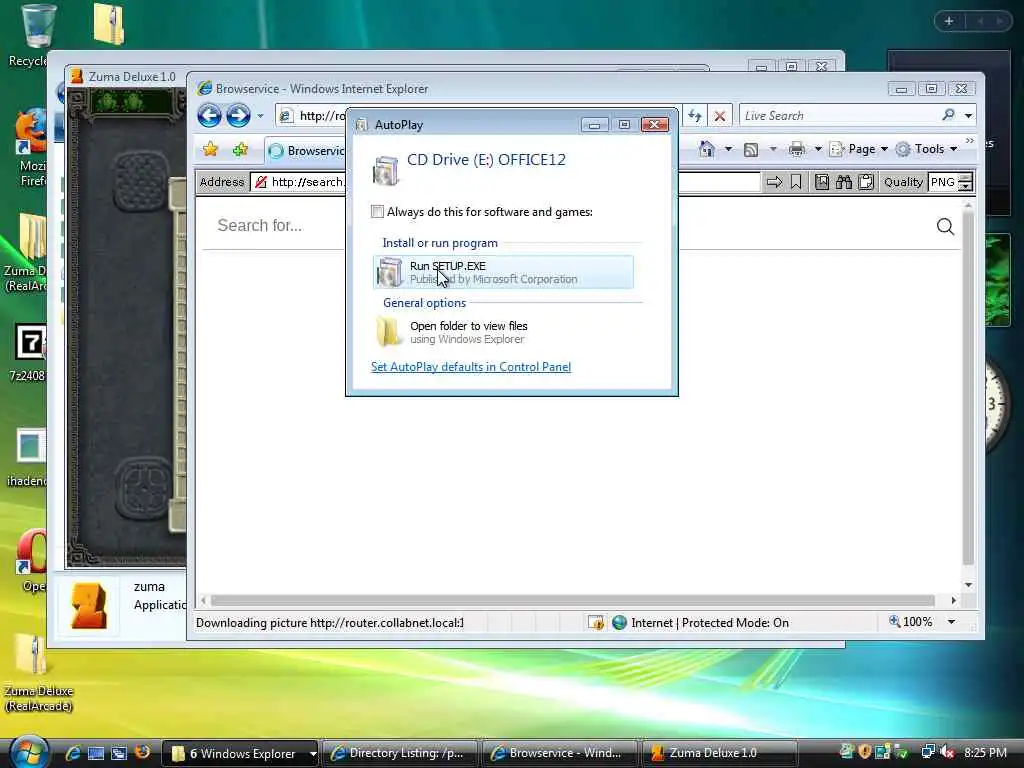Viewport: 1024px width, 768px height.
Task: Open Live Search provider dropdown arrow
Action: [x=968, y=116]
